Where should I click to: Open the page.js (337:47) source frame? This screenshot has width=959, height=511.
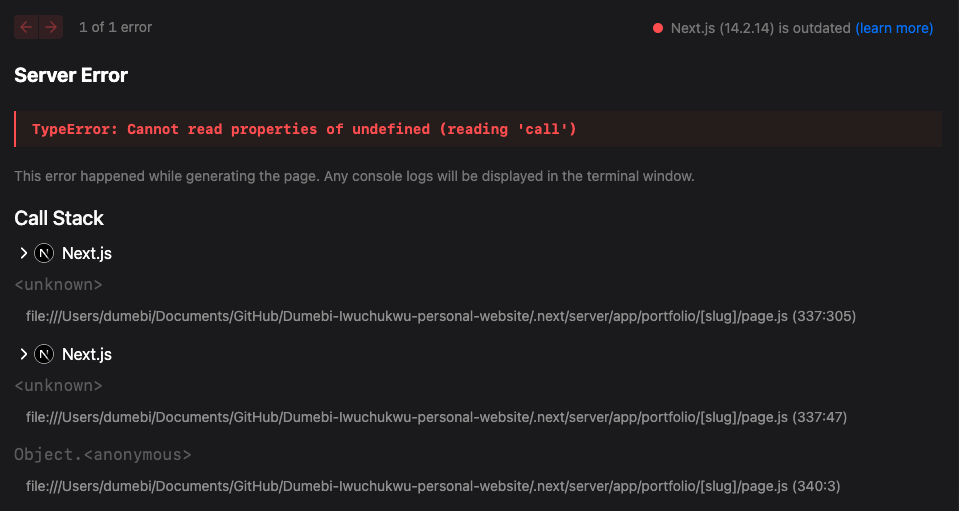tap(436, 417)
